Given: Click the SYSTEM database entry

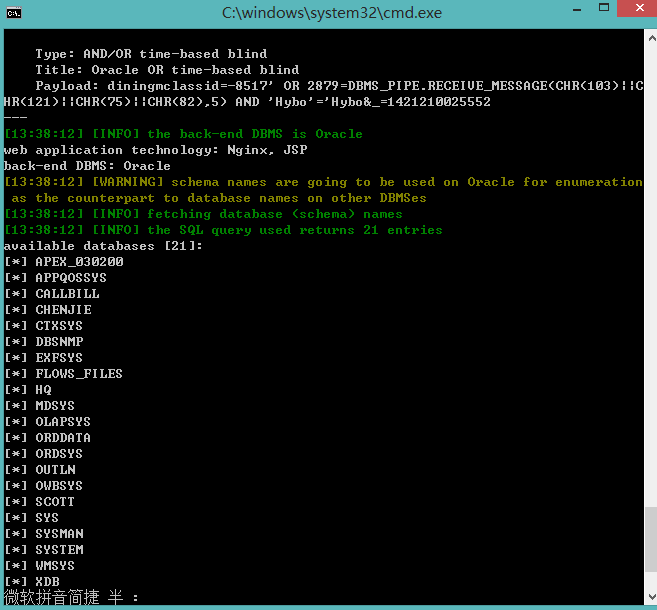Looking at the screenshot, I should click(x=44, y=549).
